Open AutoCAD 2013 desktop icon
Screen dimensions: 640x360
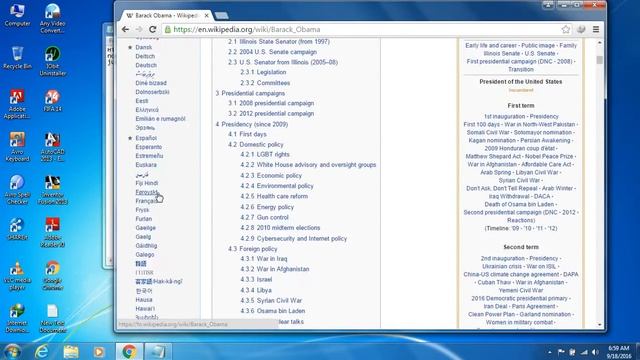point(53,147)
